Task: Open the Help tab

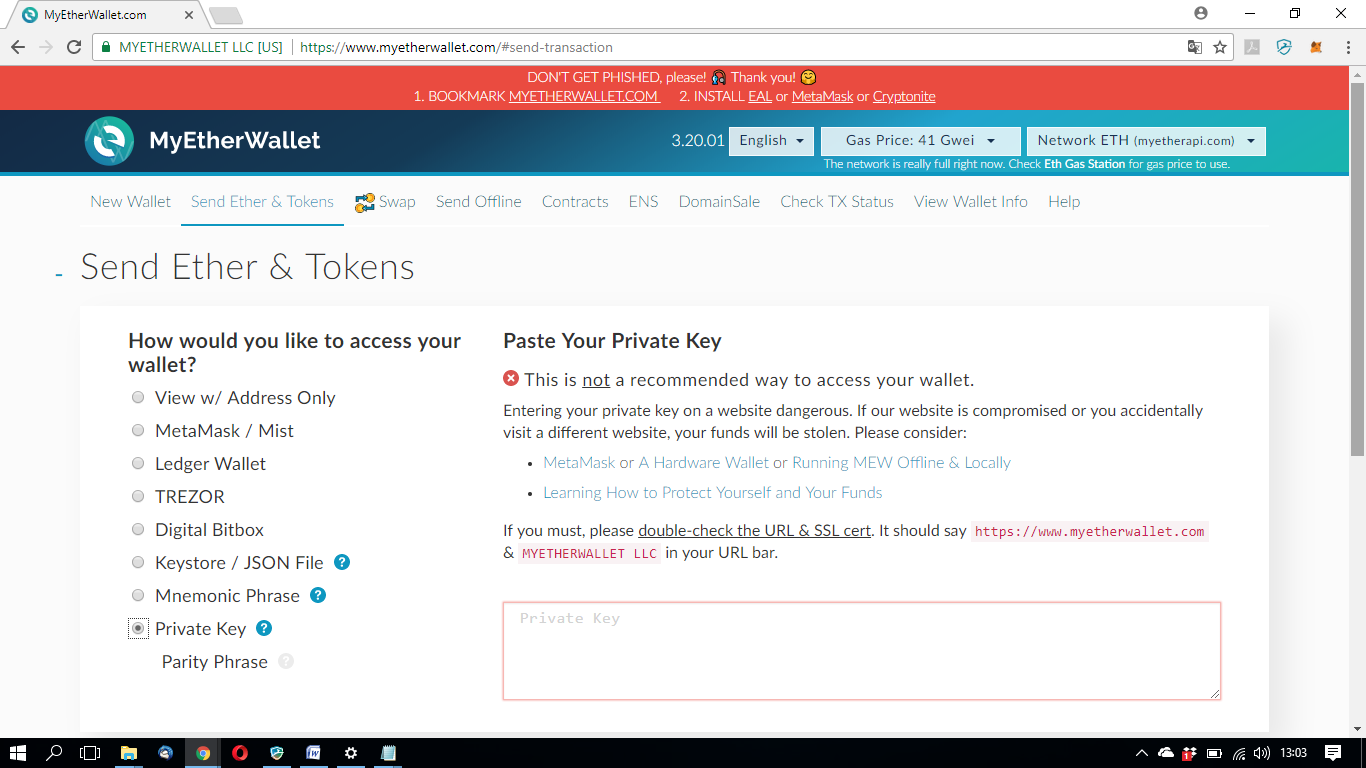Action: click(x=1064, y=202)
